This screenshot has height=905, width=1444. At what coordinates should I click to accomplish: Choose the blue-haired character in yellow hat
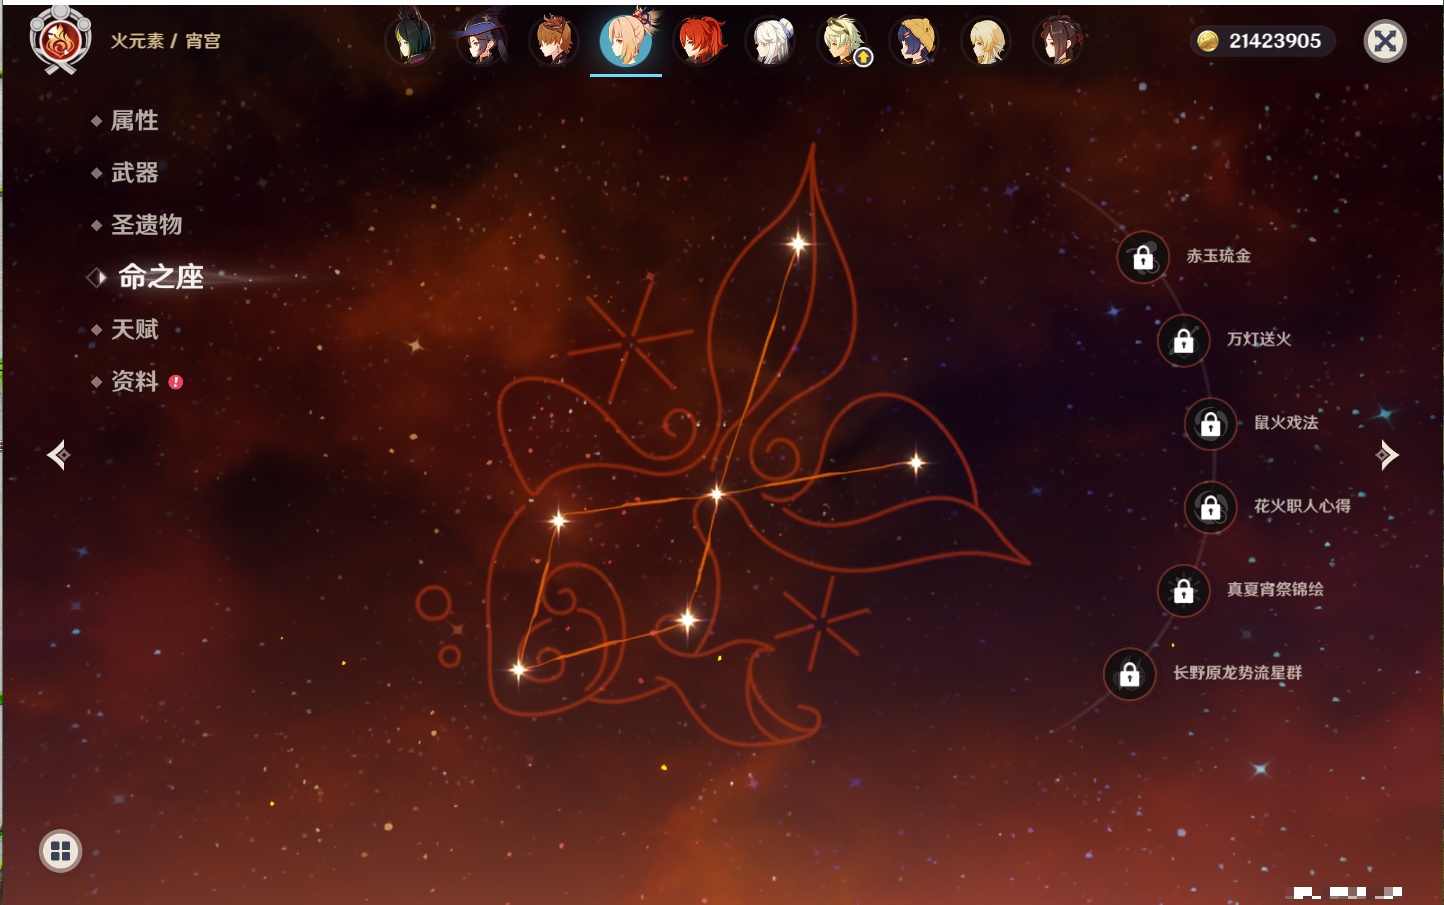coord(915,40)
